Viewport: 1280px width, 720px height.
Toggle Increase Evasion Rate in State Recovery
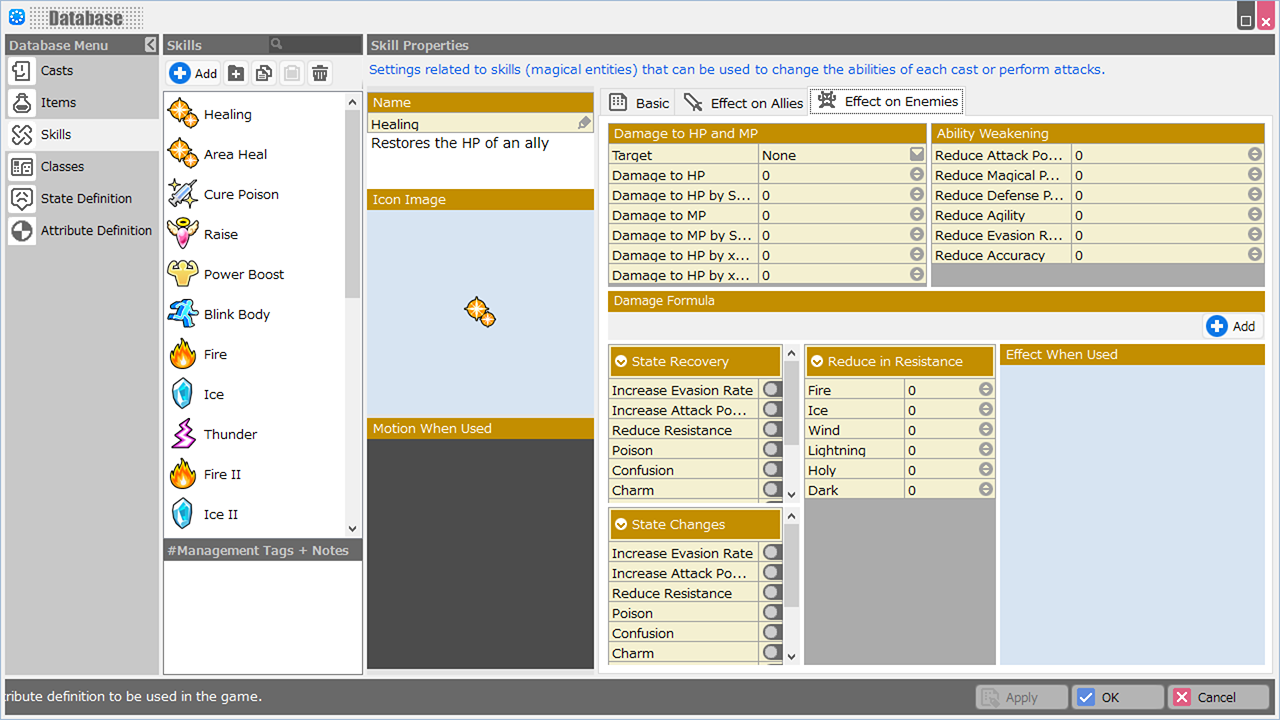[772, 390]
